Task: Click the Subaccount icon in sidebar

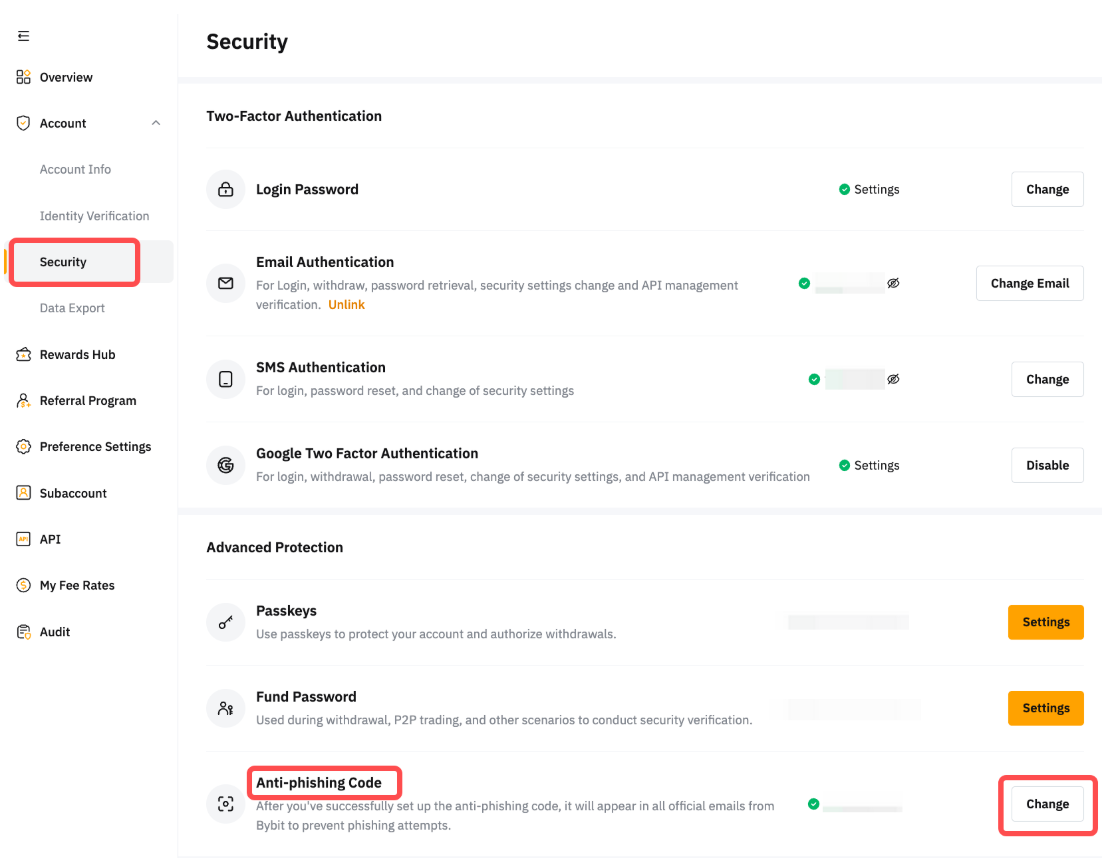Action: [x=23, y=493]
